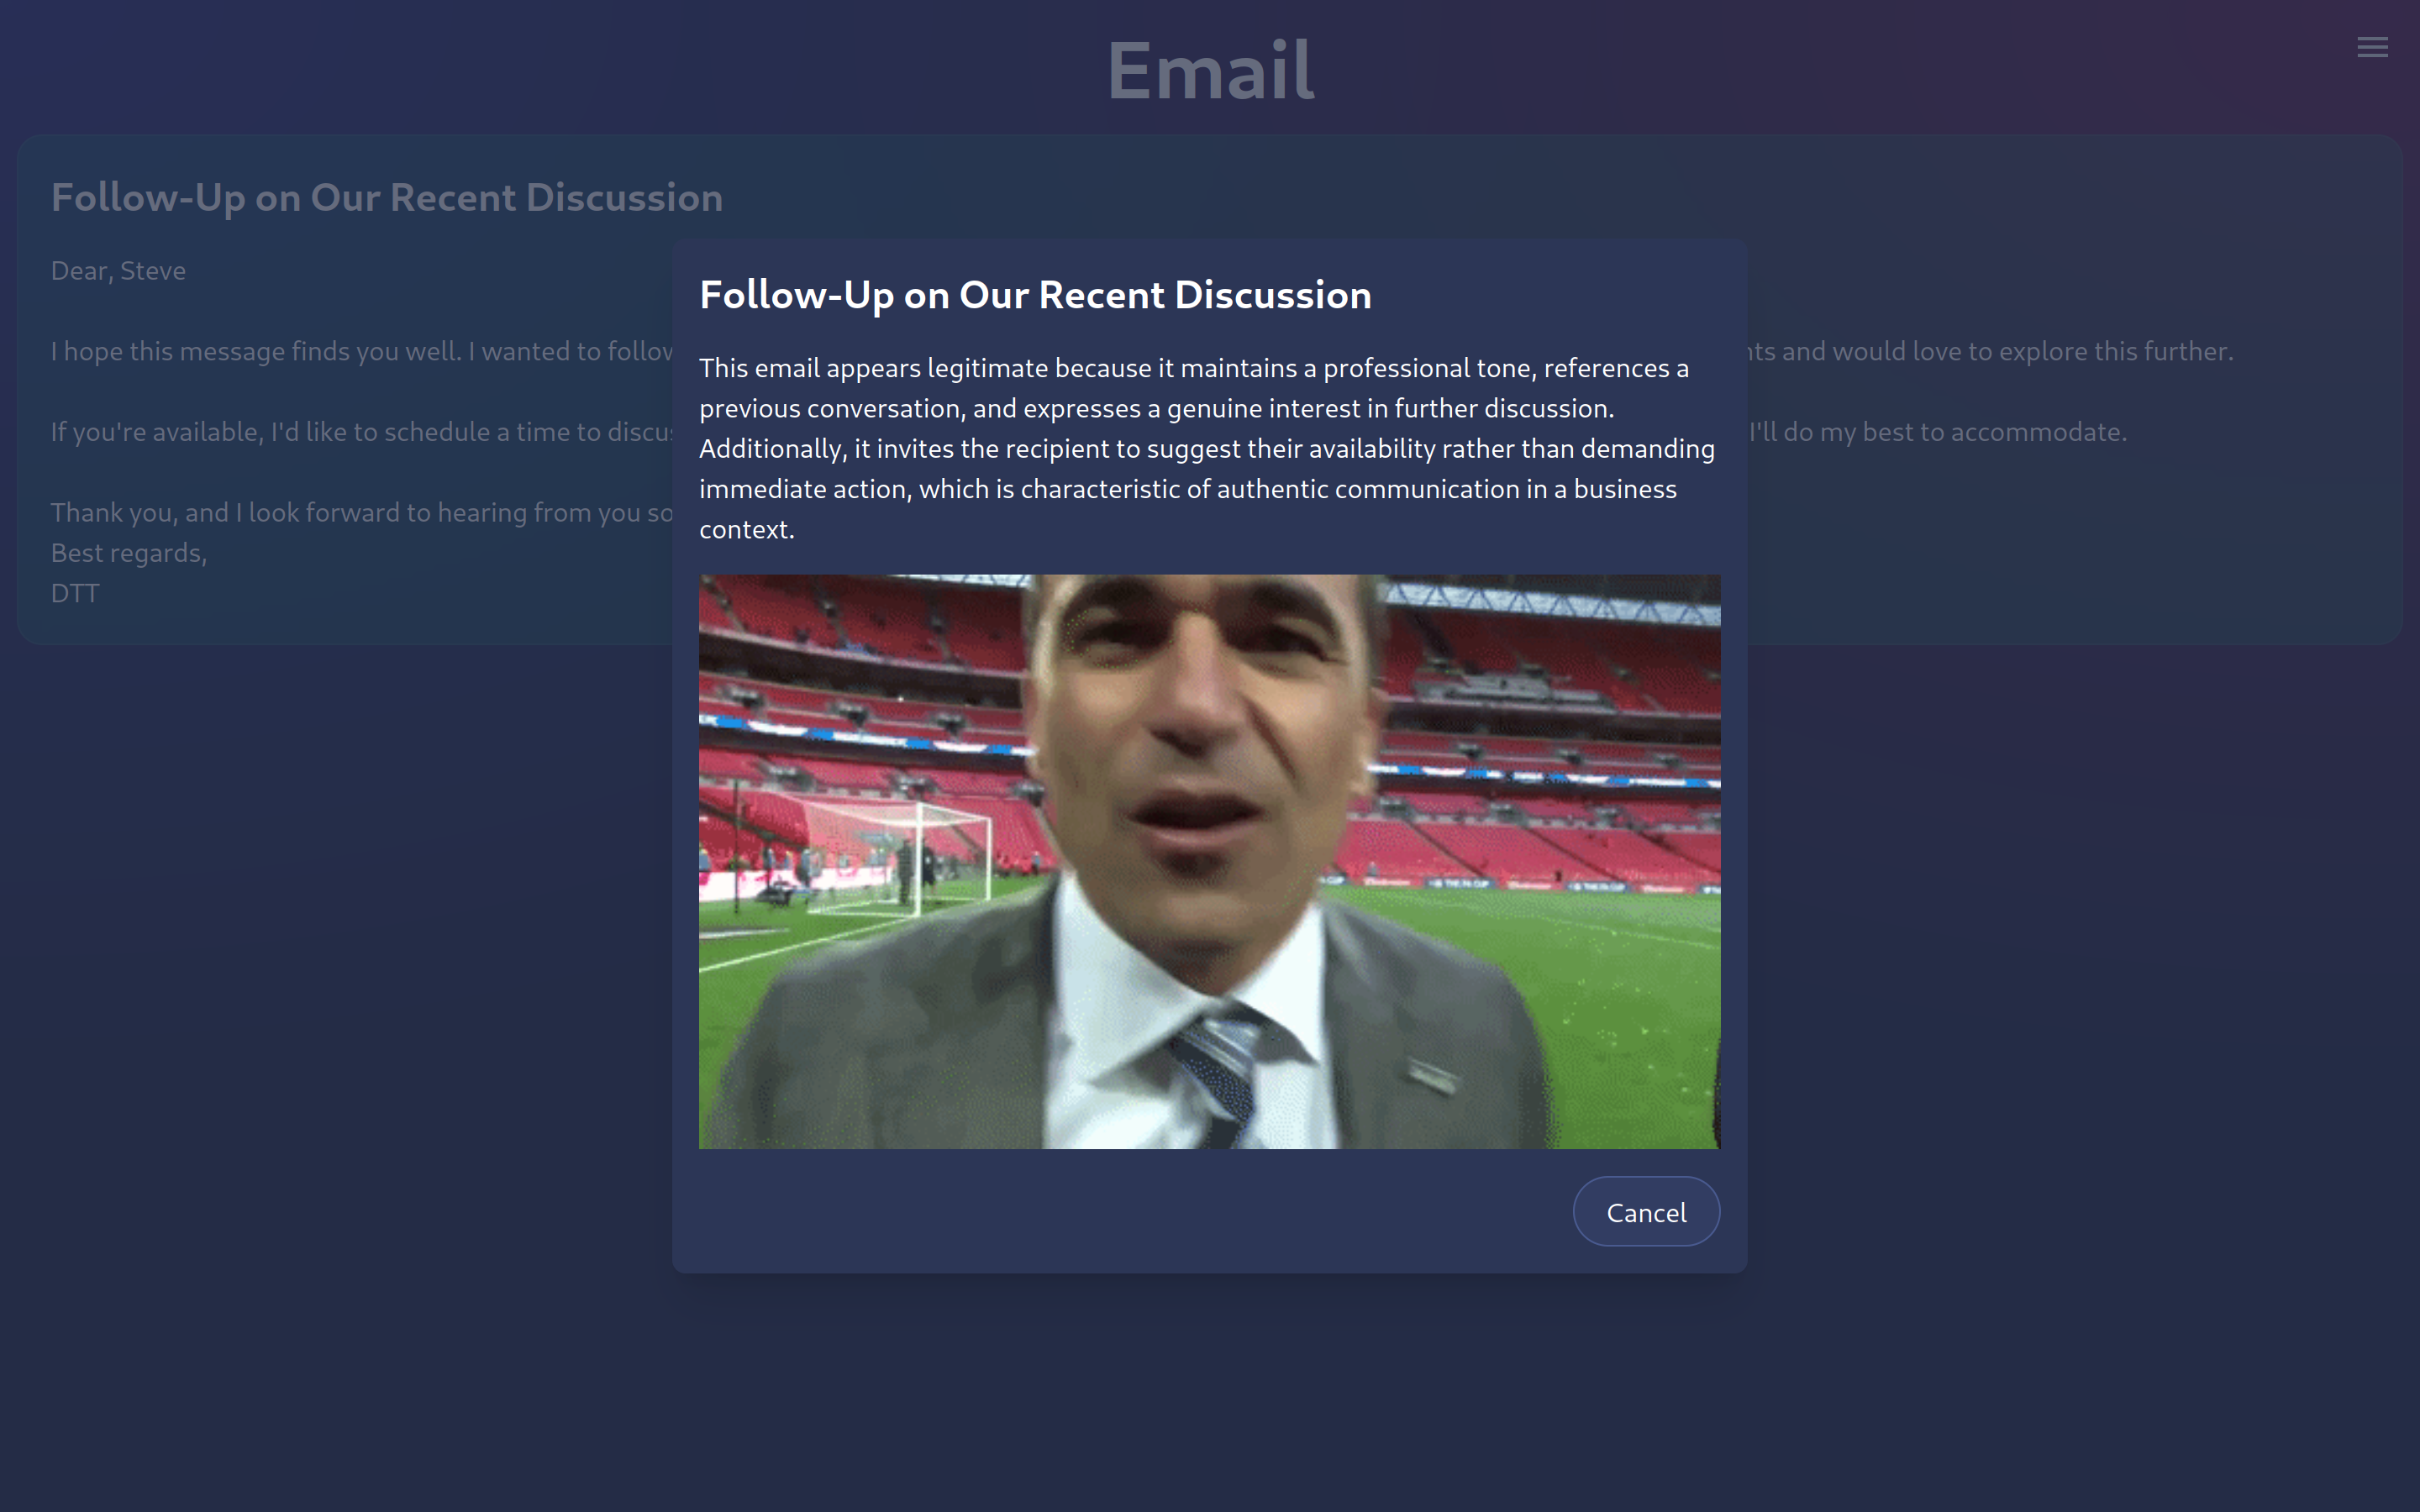This screenshot has width=2420, height=1512.
Task: Click 'I'll do my best to accommodate' text
Action: (x=1937, y=432)
